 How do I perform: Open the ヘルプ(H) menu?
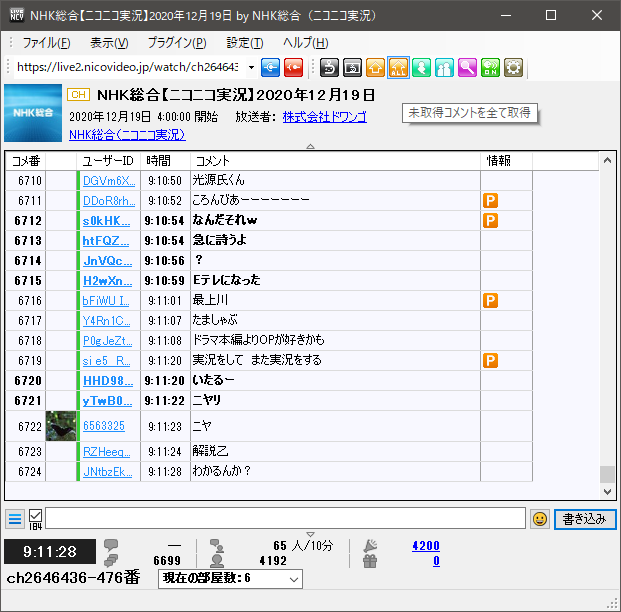coord(305,43)
